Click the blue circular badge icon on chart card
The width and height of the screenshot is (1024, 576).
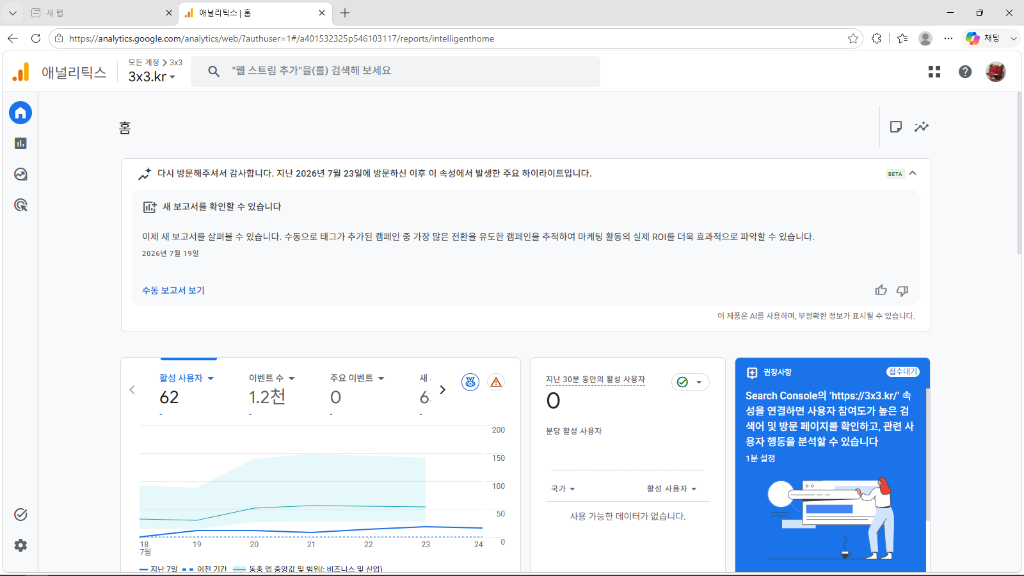tap(470, 382)
